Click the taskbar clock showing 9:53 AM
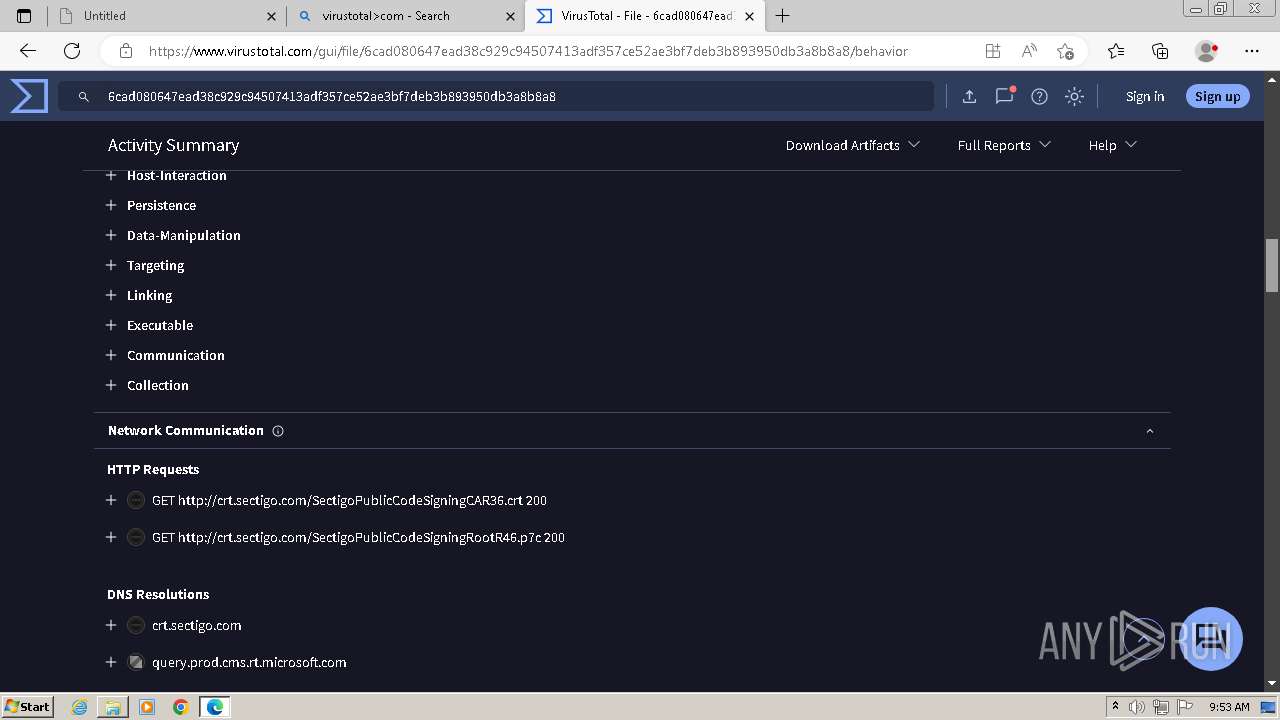Screen dimensions: 1280x720 1229,707
